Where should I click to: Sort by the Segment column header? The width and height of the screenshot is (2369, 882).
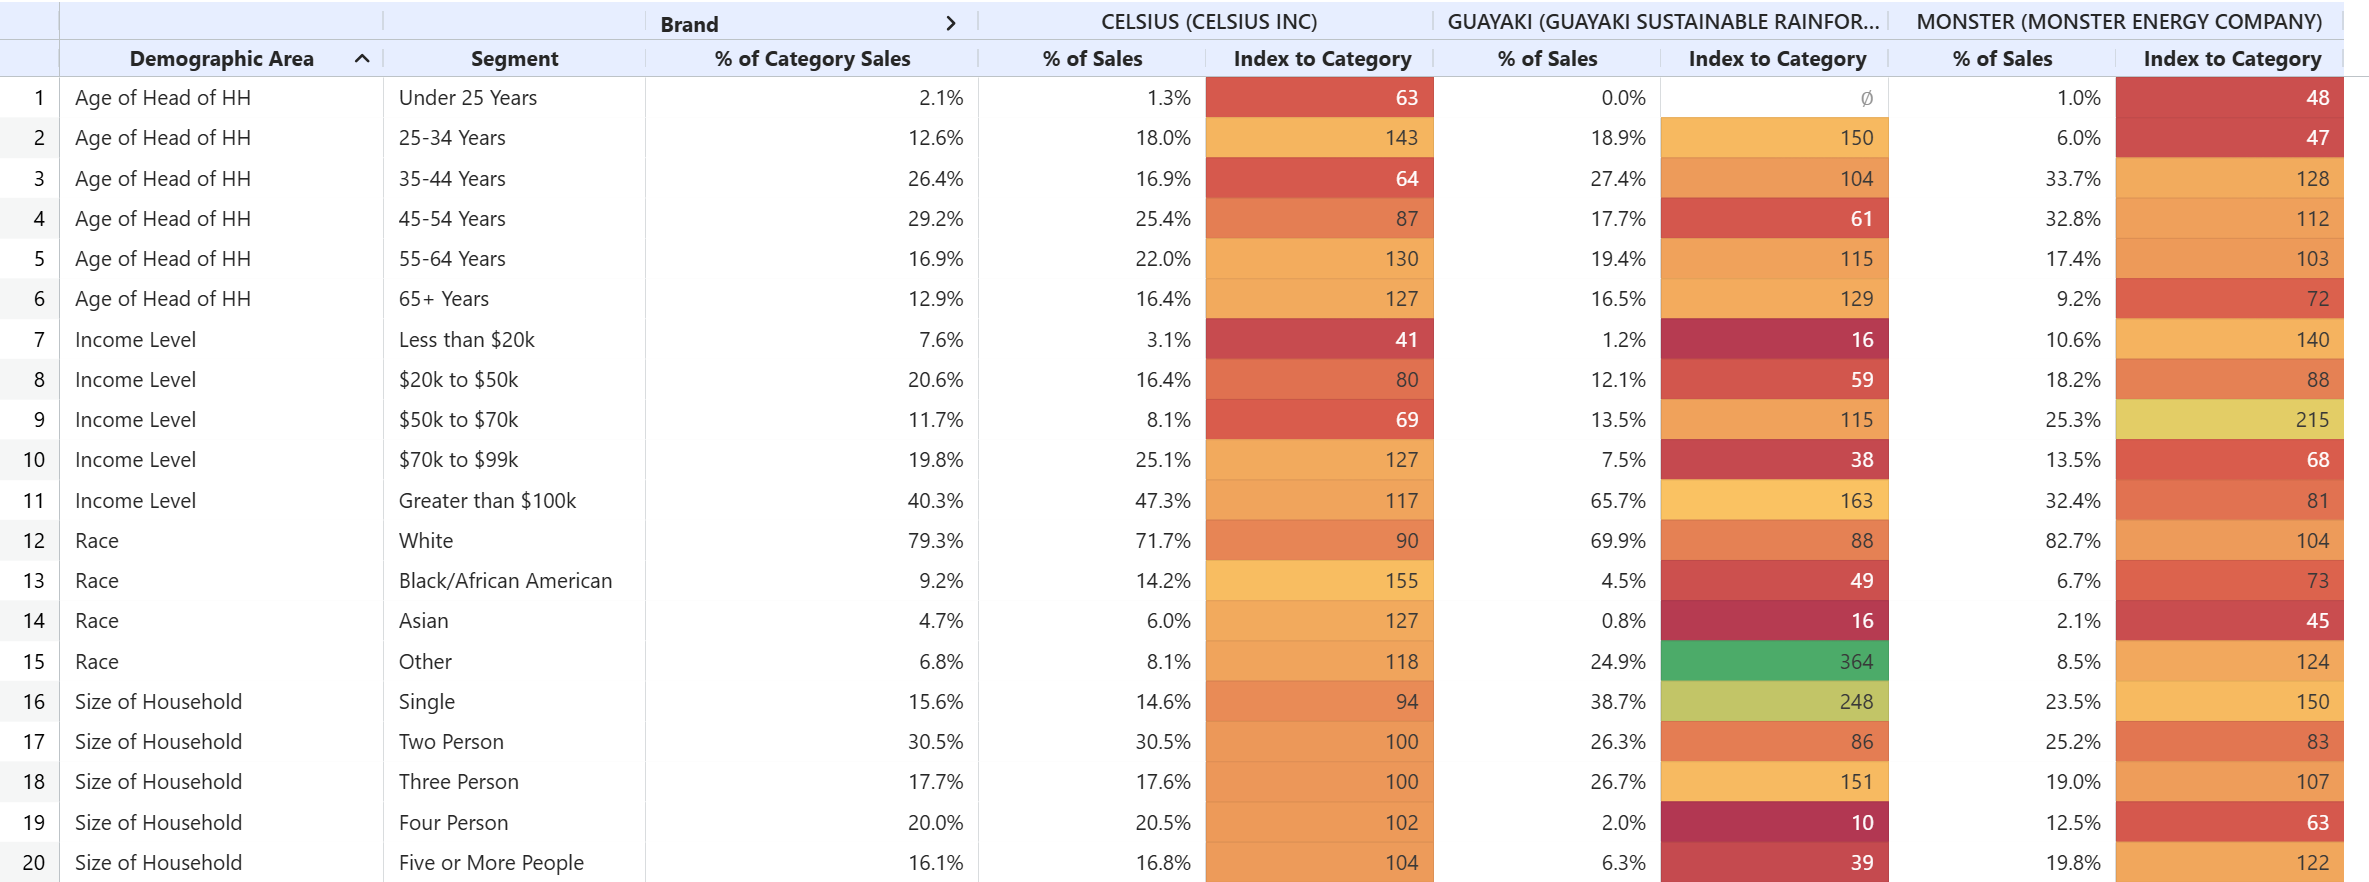[514, 59]
